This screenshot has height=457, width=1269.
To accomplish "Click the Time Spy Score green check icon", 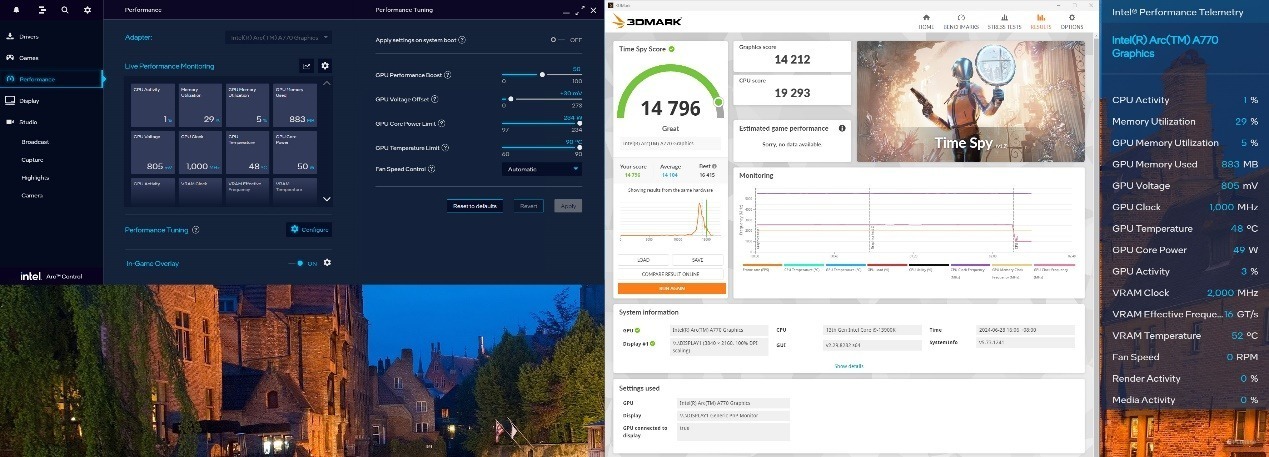I will tap(671, 48).
